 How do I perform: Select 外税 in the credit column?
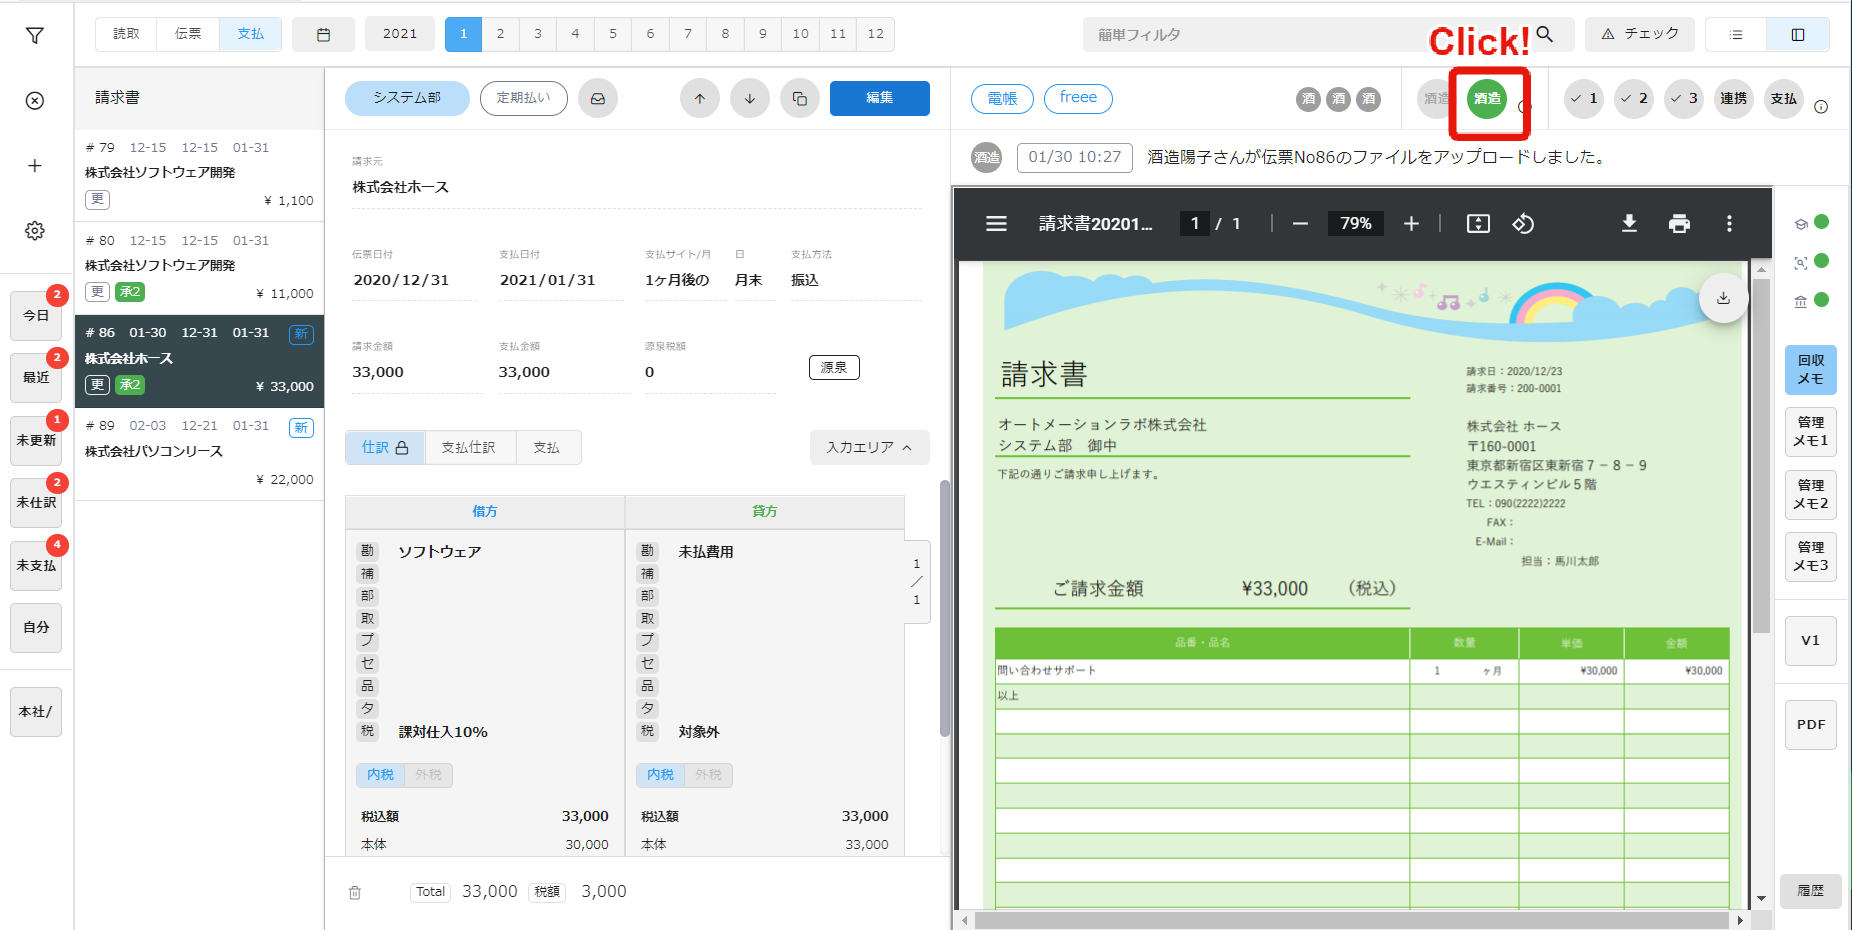pyautogui.click(x=708, y=775)
